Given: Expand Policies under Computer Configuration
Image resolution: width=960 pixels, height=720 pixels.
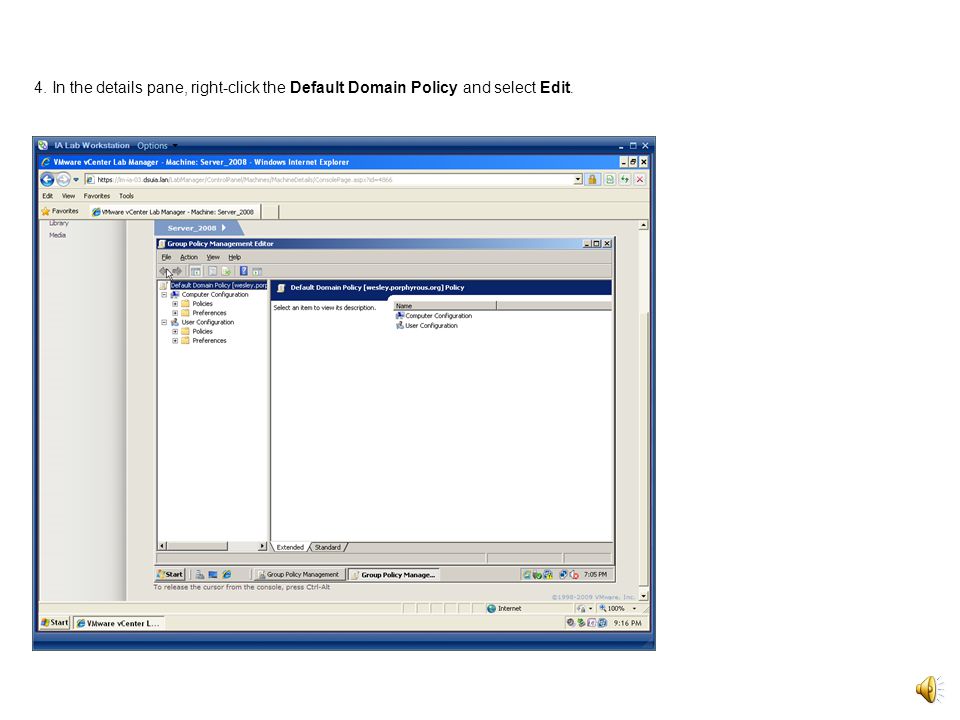Looking at the screenshot, I should [x=175, y=304].
